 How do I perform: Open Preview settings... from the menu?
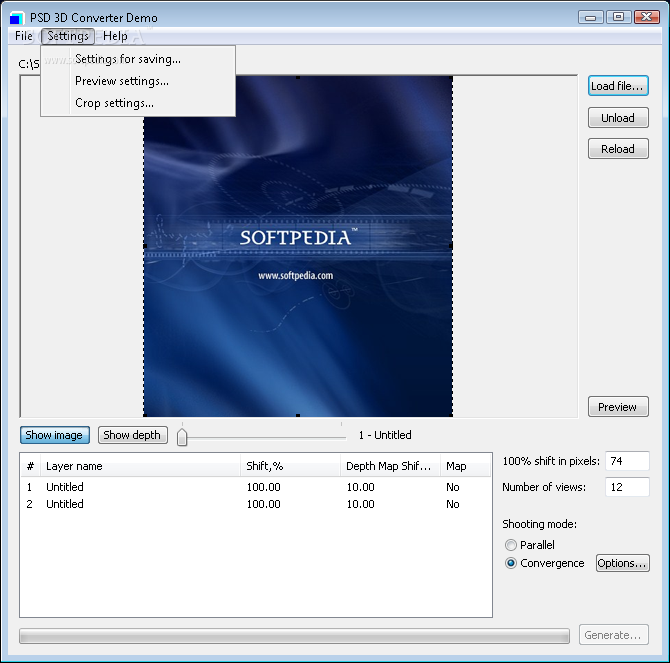coord(138,81)
